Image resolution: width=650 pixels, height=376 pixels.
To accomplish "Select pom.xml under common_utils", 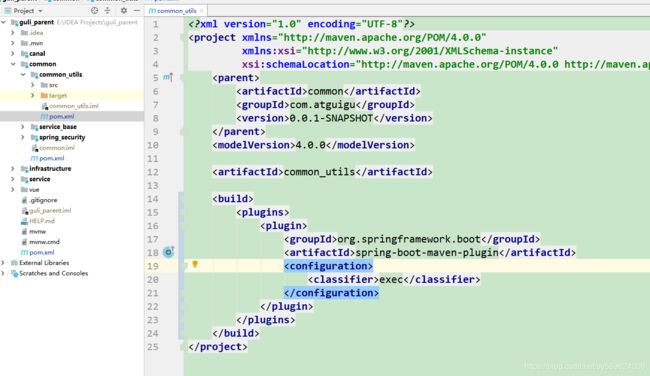I will click(x=61, y=116).
